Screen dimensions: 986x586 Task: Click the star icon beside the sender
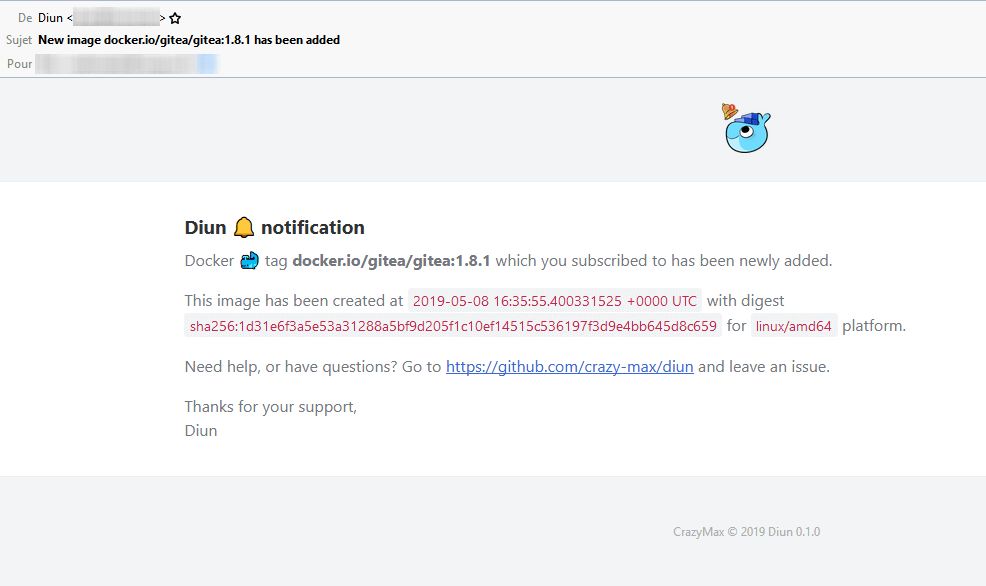pos(176,18)
